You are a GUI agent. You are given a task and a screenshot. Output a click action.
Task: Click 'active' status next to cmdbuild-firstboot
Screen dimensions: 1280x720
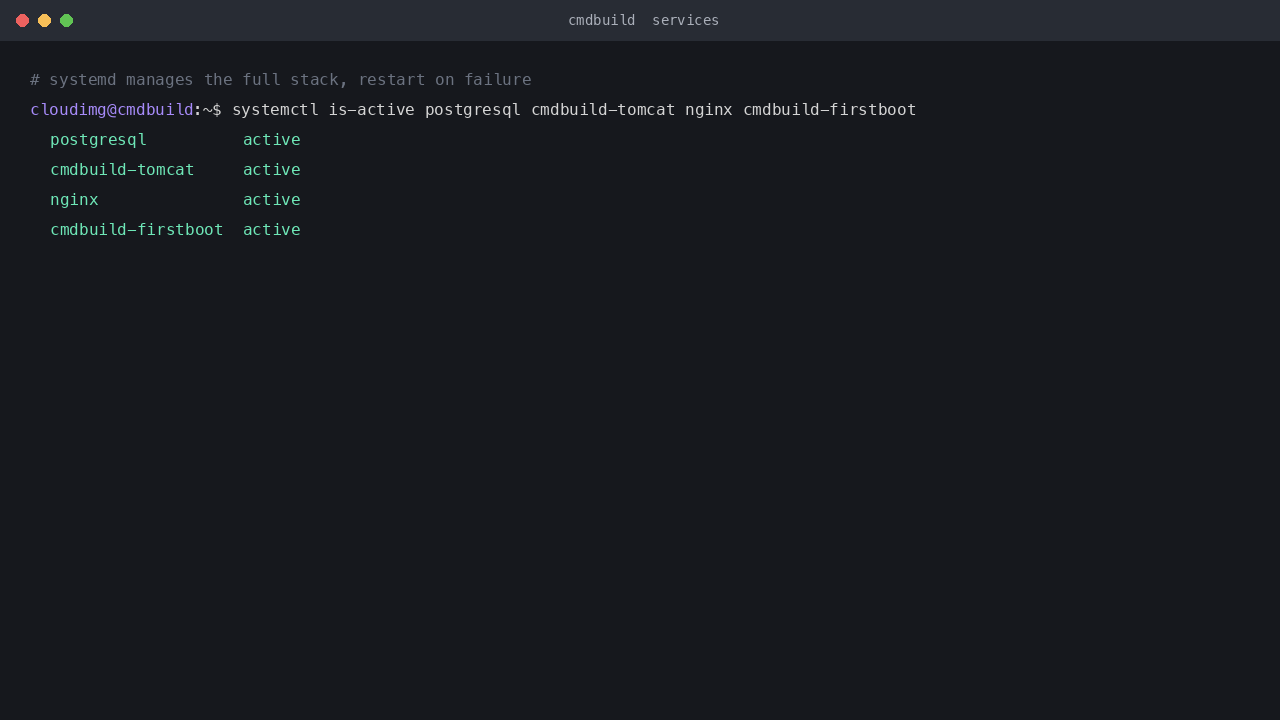(x=272, y=229)
